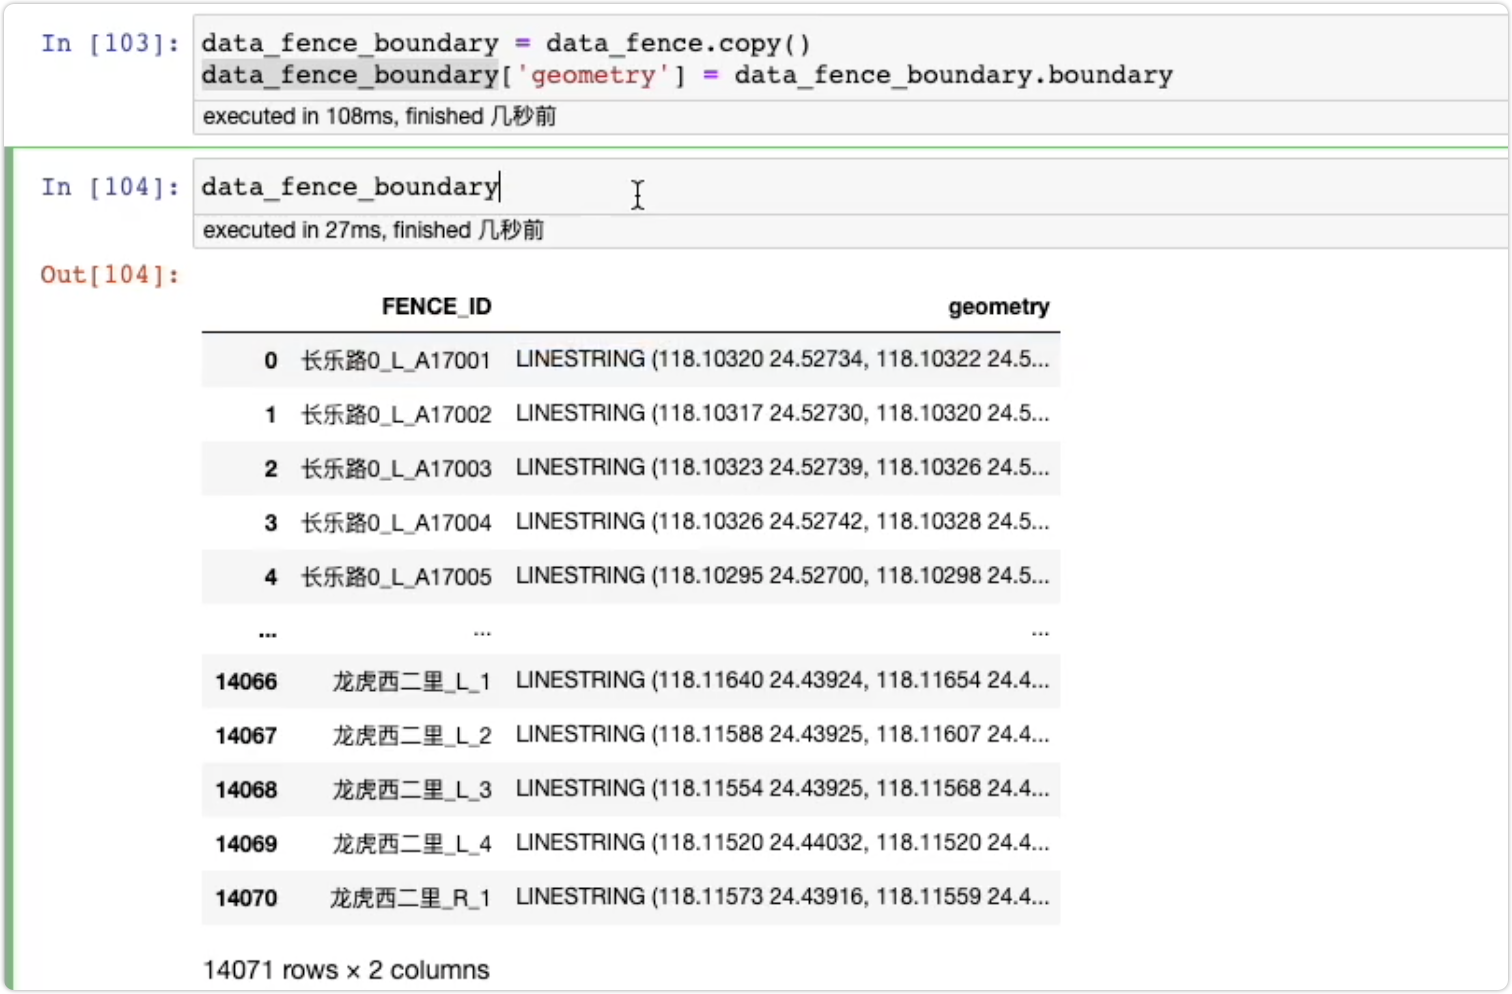Click row index 14068
The image size is (1512, 994).
click(x=246, y=790)
